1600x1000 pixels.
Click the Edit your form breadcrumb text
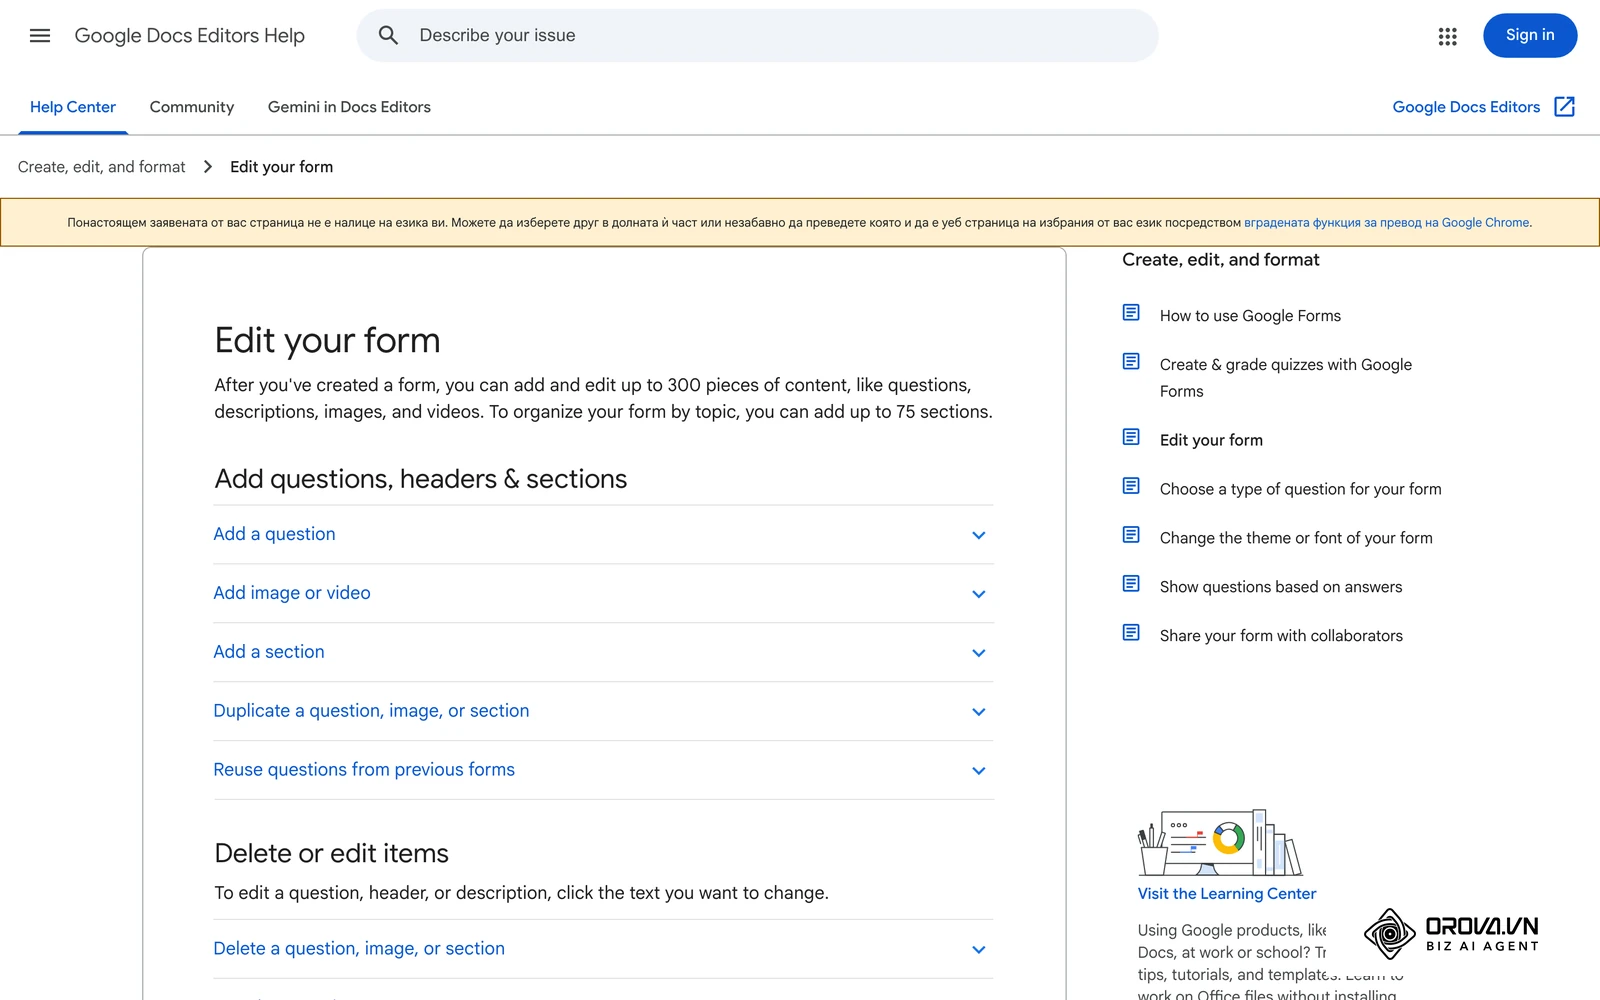tap(281, 167)
